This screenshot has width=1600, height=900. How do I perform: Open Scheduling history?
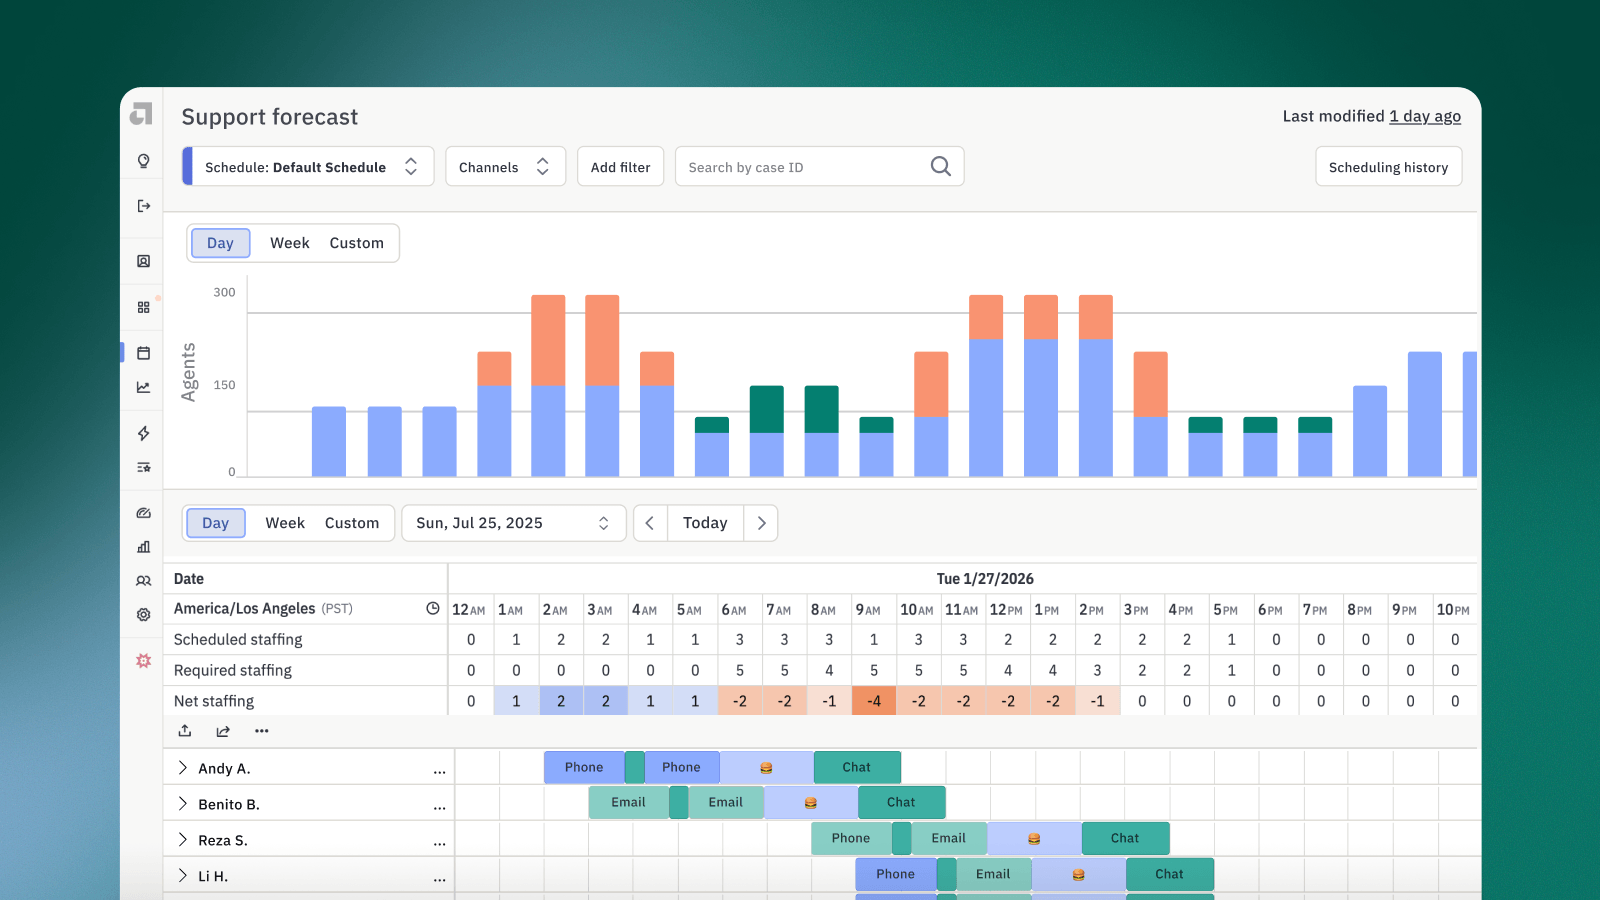[1388, 166]
